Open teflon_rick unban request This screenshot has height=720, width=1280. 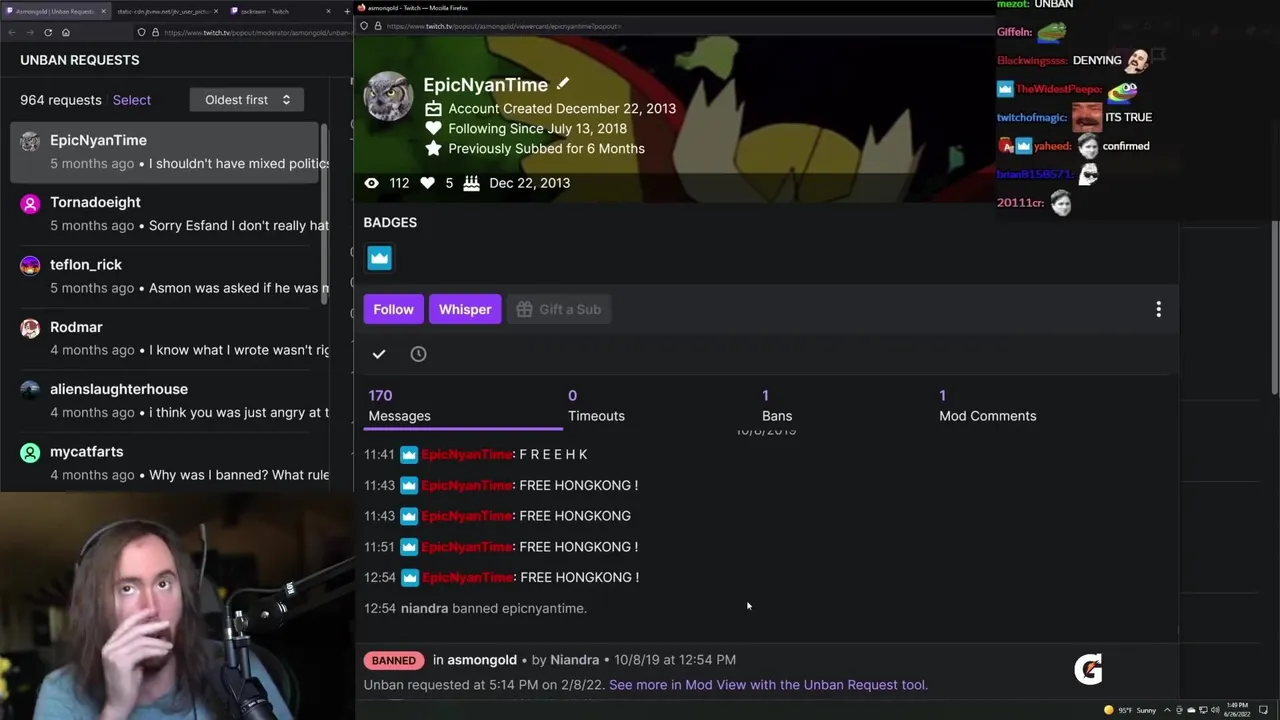(165, 276)
